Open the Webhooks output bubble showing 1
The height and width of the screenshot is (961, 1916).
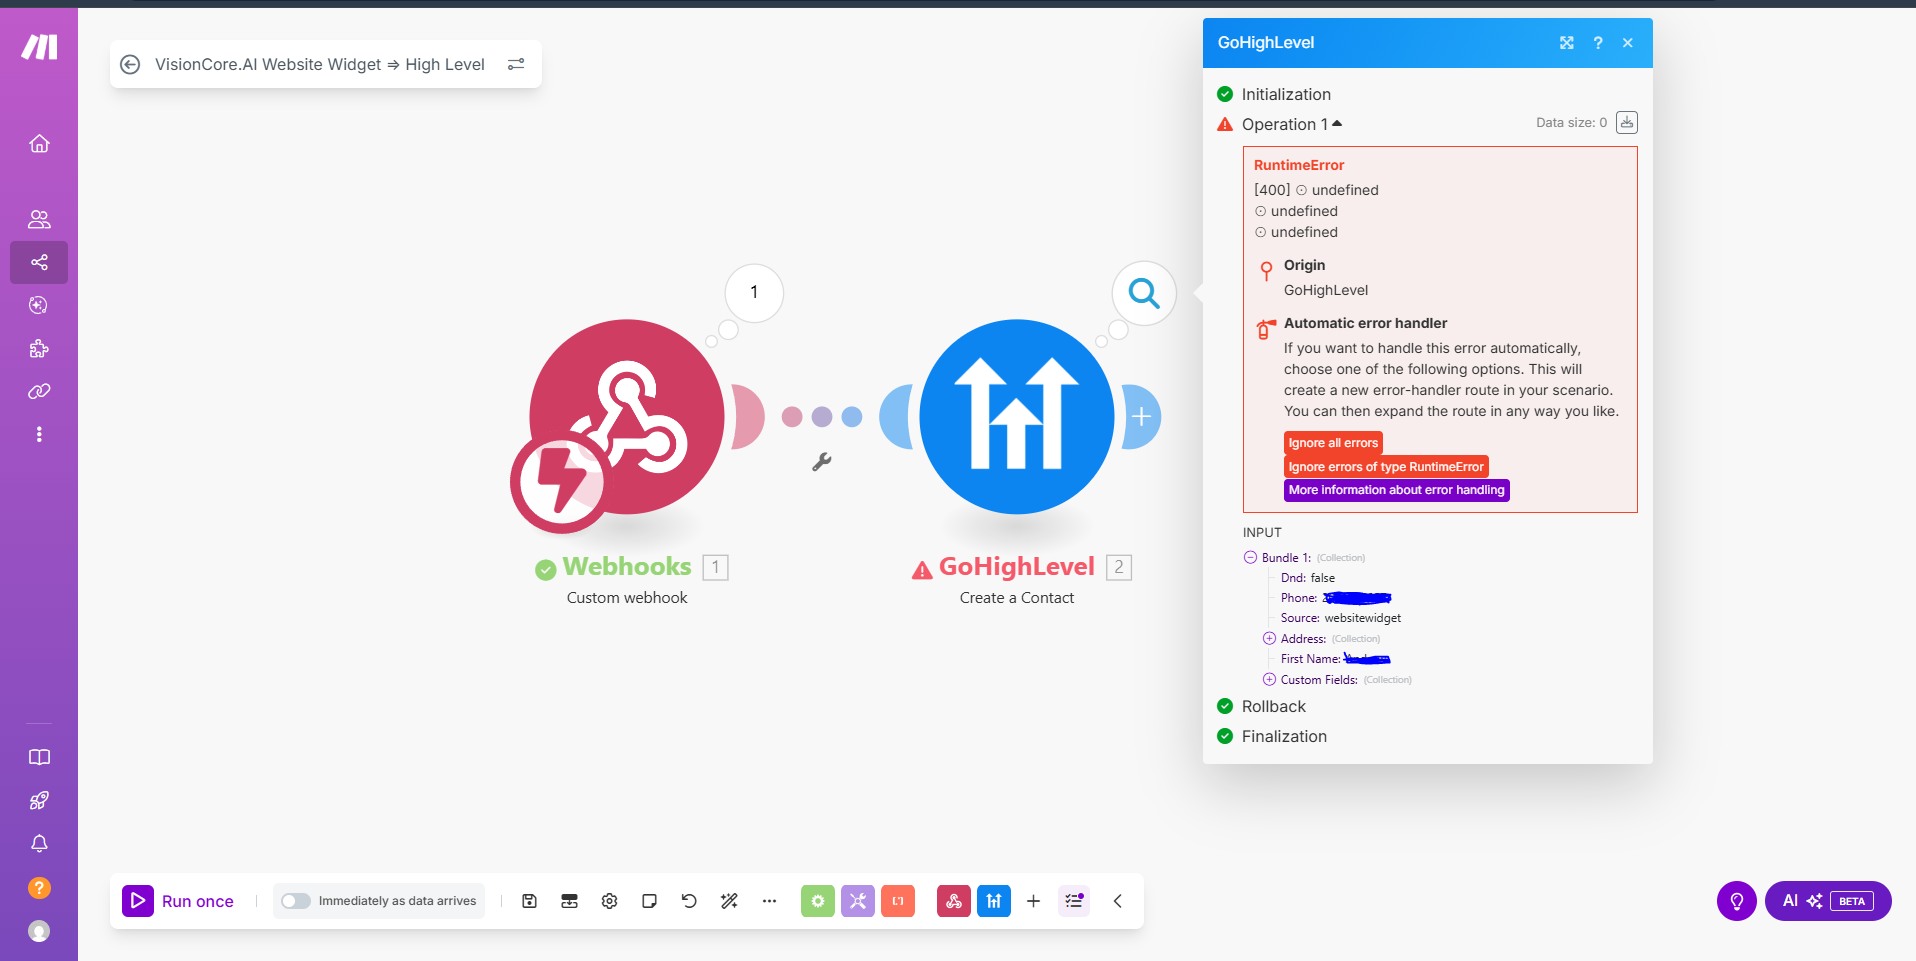(754, 293)
